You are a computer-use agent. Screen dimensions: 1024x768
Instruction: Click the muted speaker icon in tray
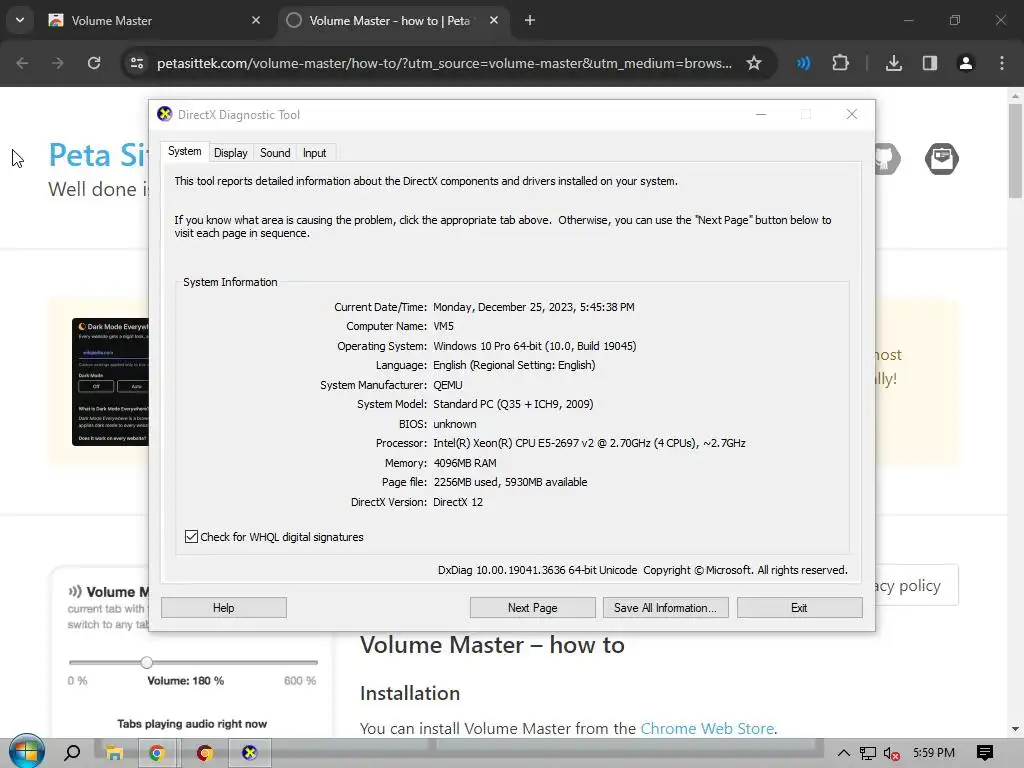[892, 753]
